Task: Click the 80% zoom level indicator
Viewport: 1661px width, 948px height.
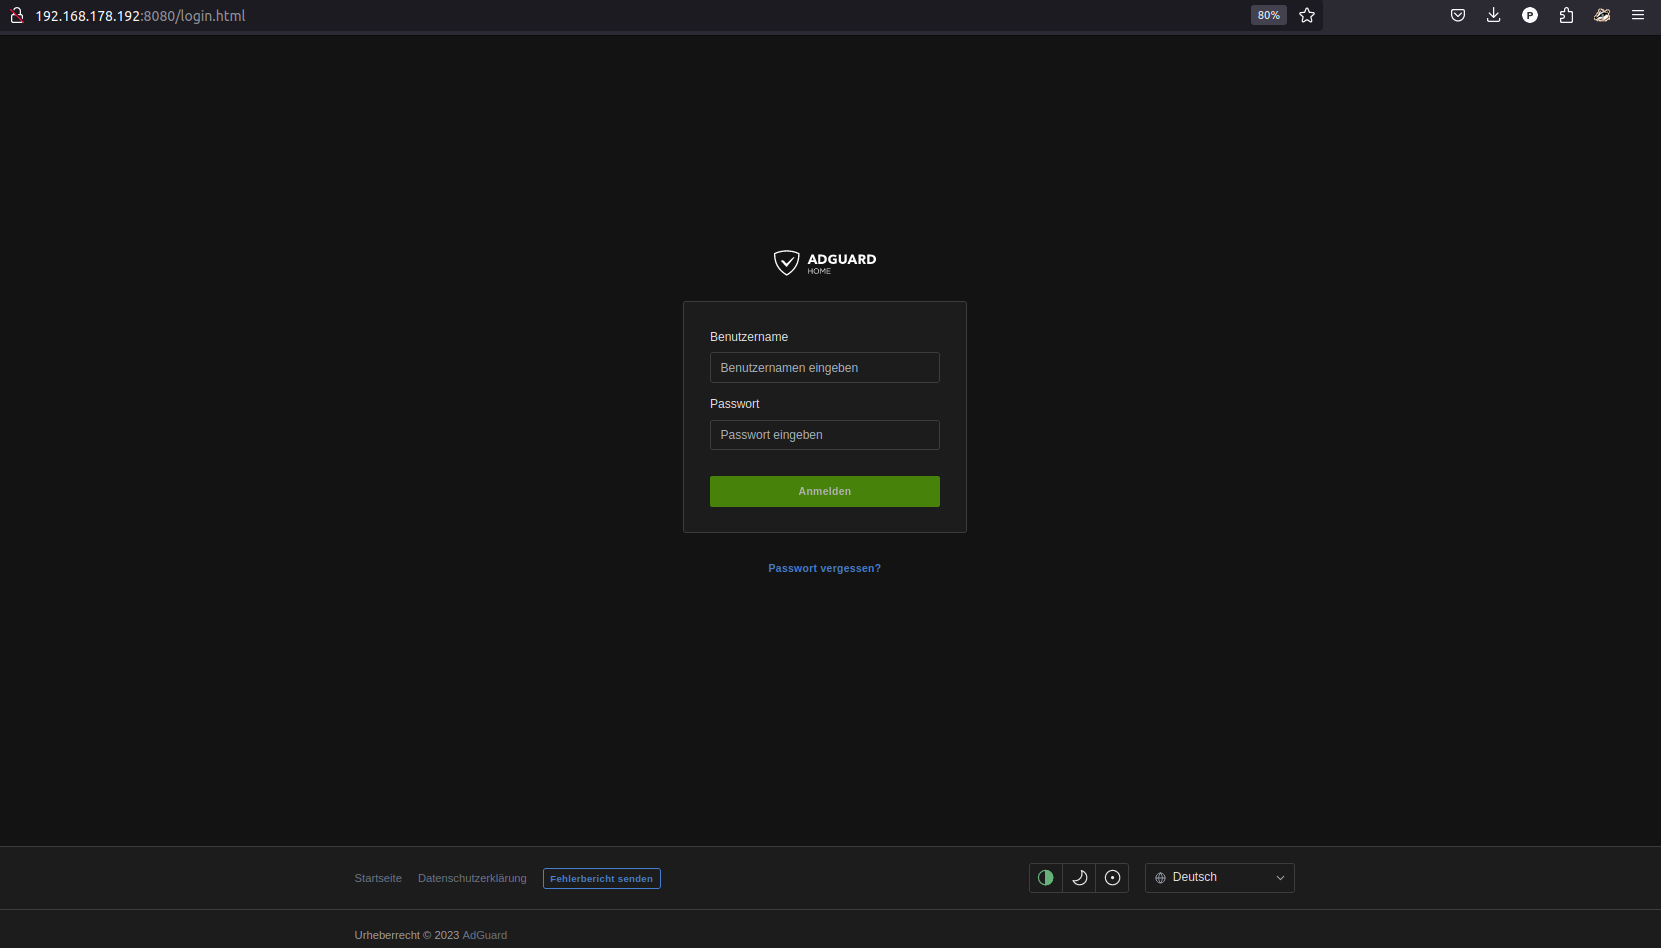Action: click(x=1268, y=15)
